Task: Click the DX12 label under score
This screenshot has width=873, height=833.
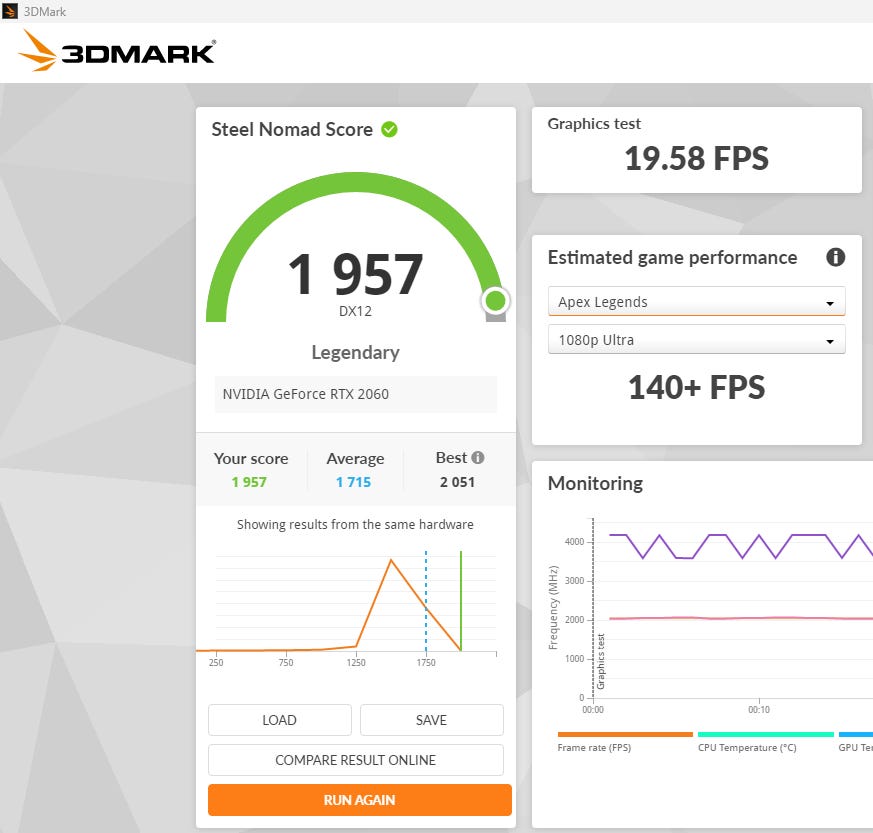Action: pyautogui.click(x=356, y=311)
